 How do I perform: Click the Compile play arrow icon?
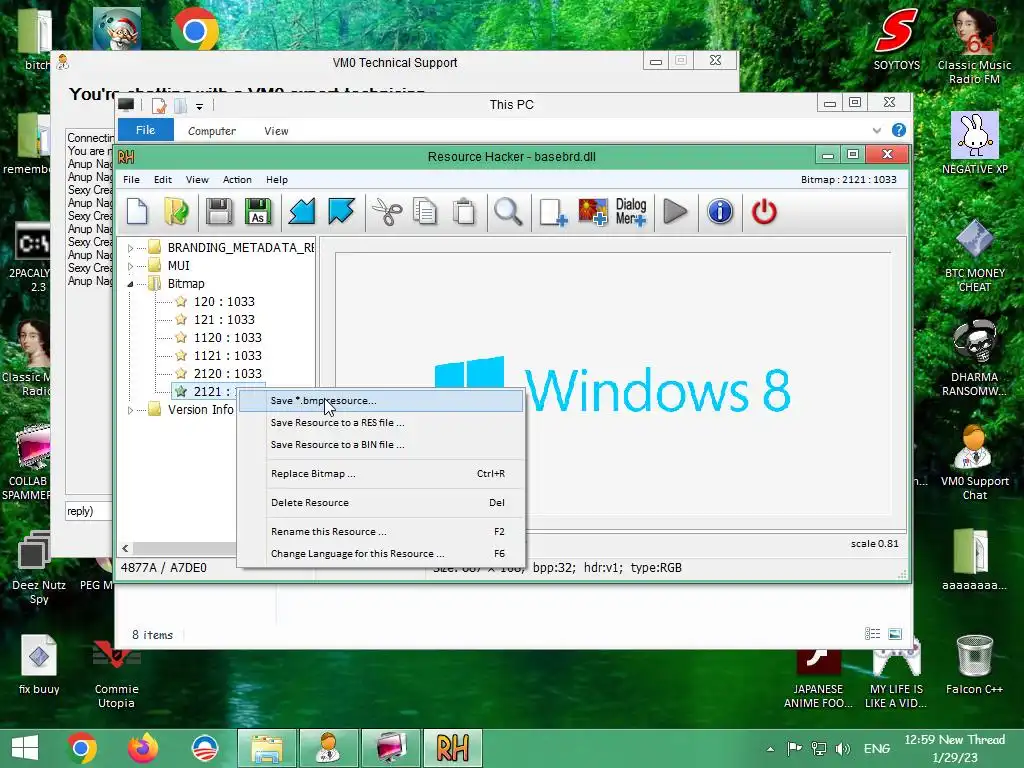coord(675,212)
